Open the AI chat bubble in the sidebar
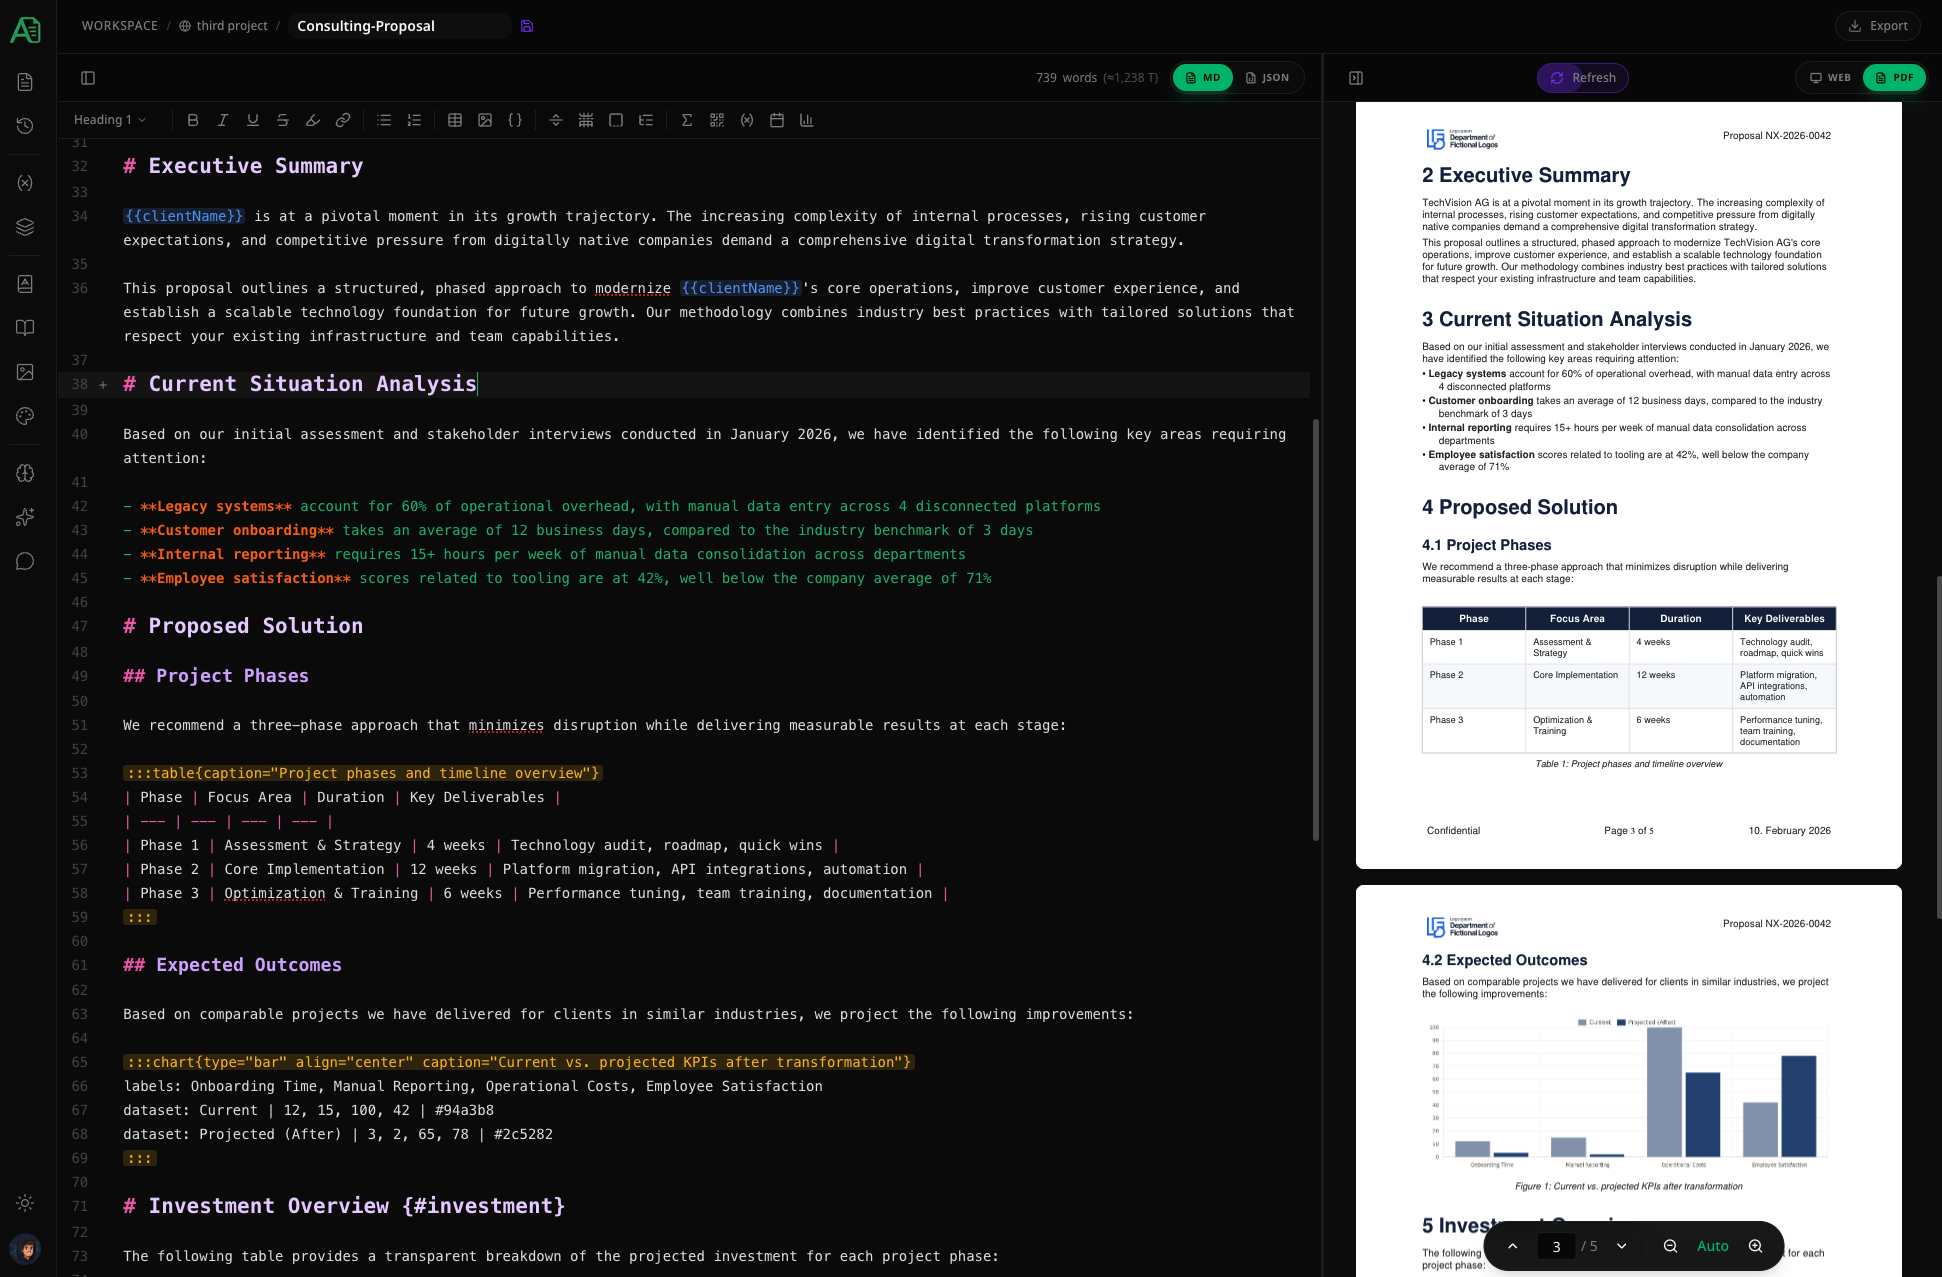Screen dimensions: 1942x1277 [x=25, y=561]
